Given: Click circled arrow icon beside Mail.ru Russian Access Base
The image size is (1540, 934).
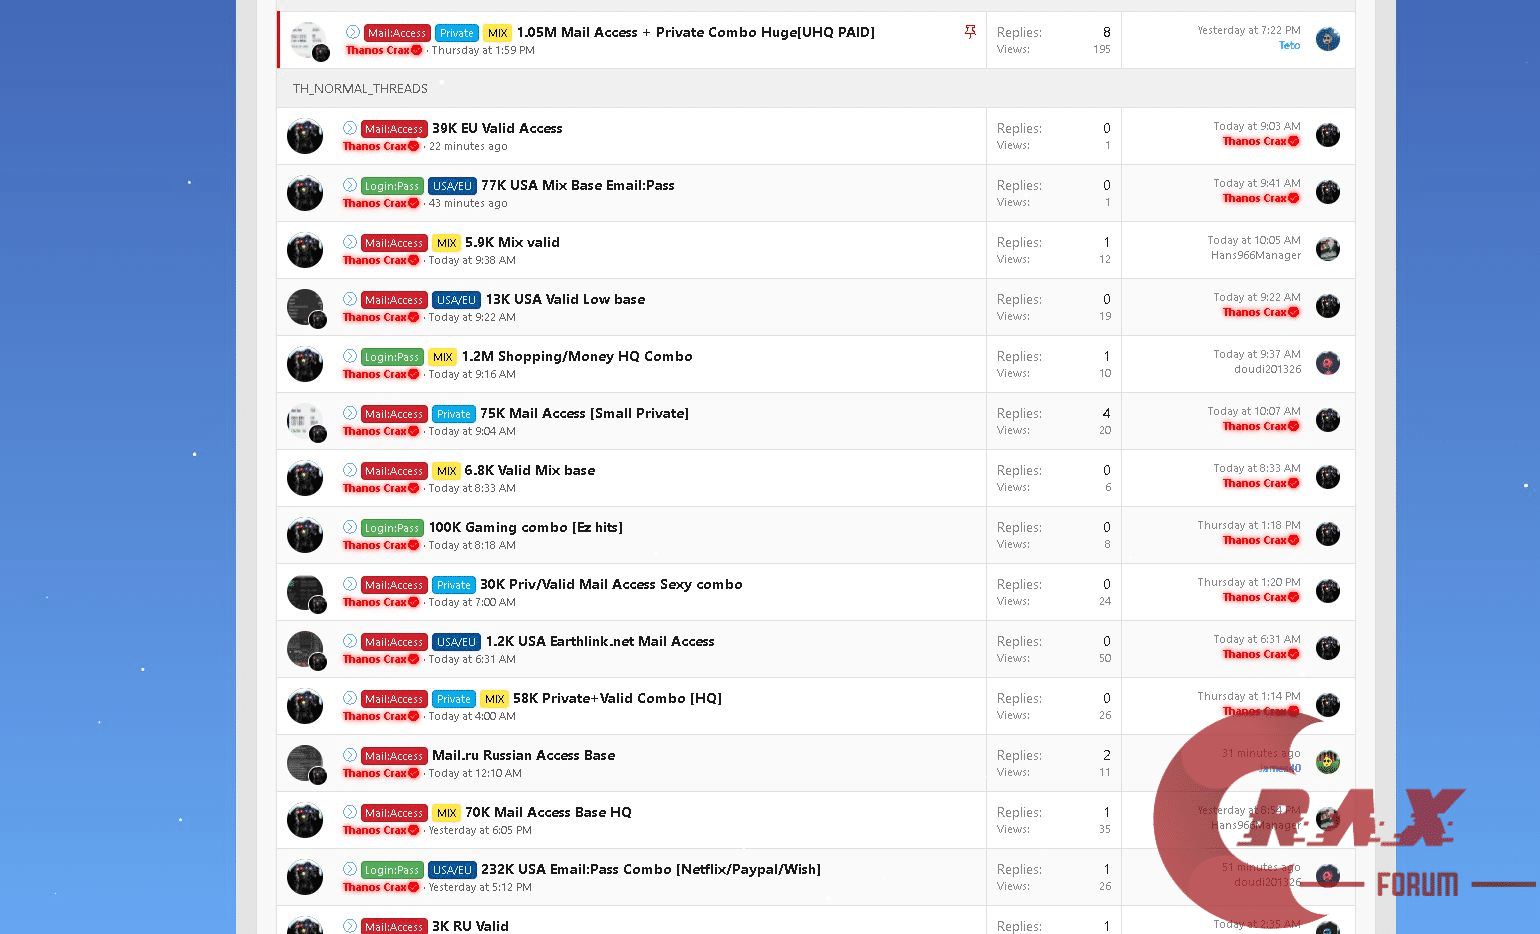Looking at the screenshot, I should [x=350, y=755].
